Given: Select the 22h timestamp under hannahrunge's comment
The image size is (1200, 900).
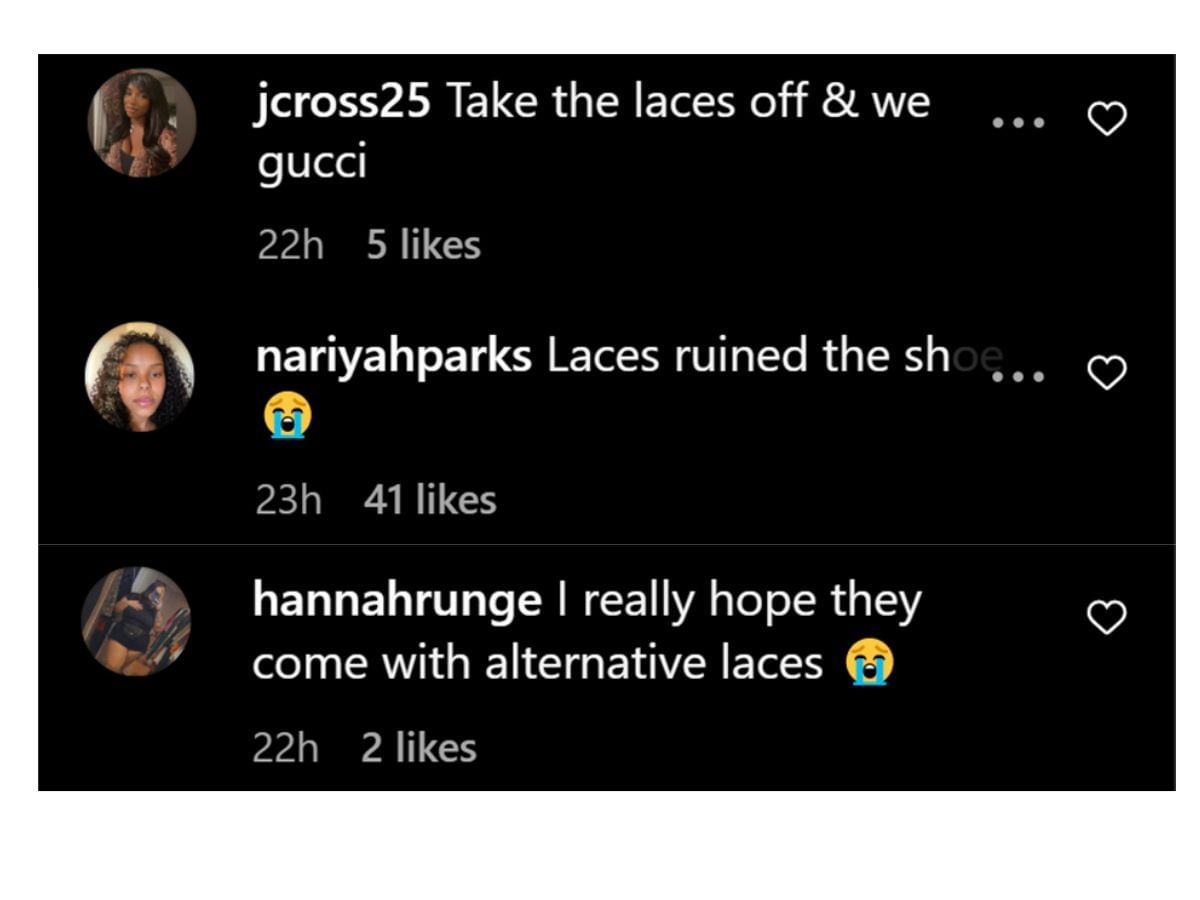Looking at the screenshot, I should 286,747.
